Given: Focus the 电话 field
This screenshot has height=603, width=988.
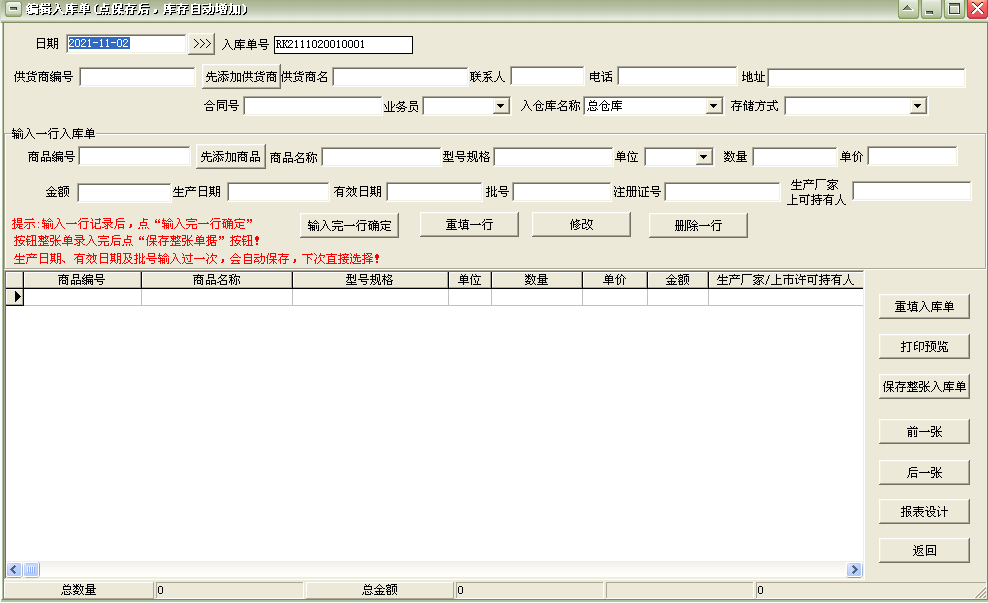Looking at the screenshot, I should click(x=677, y=76).
